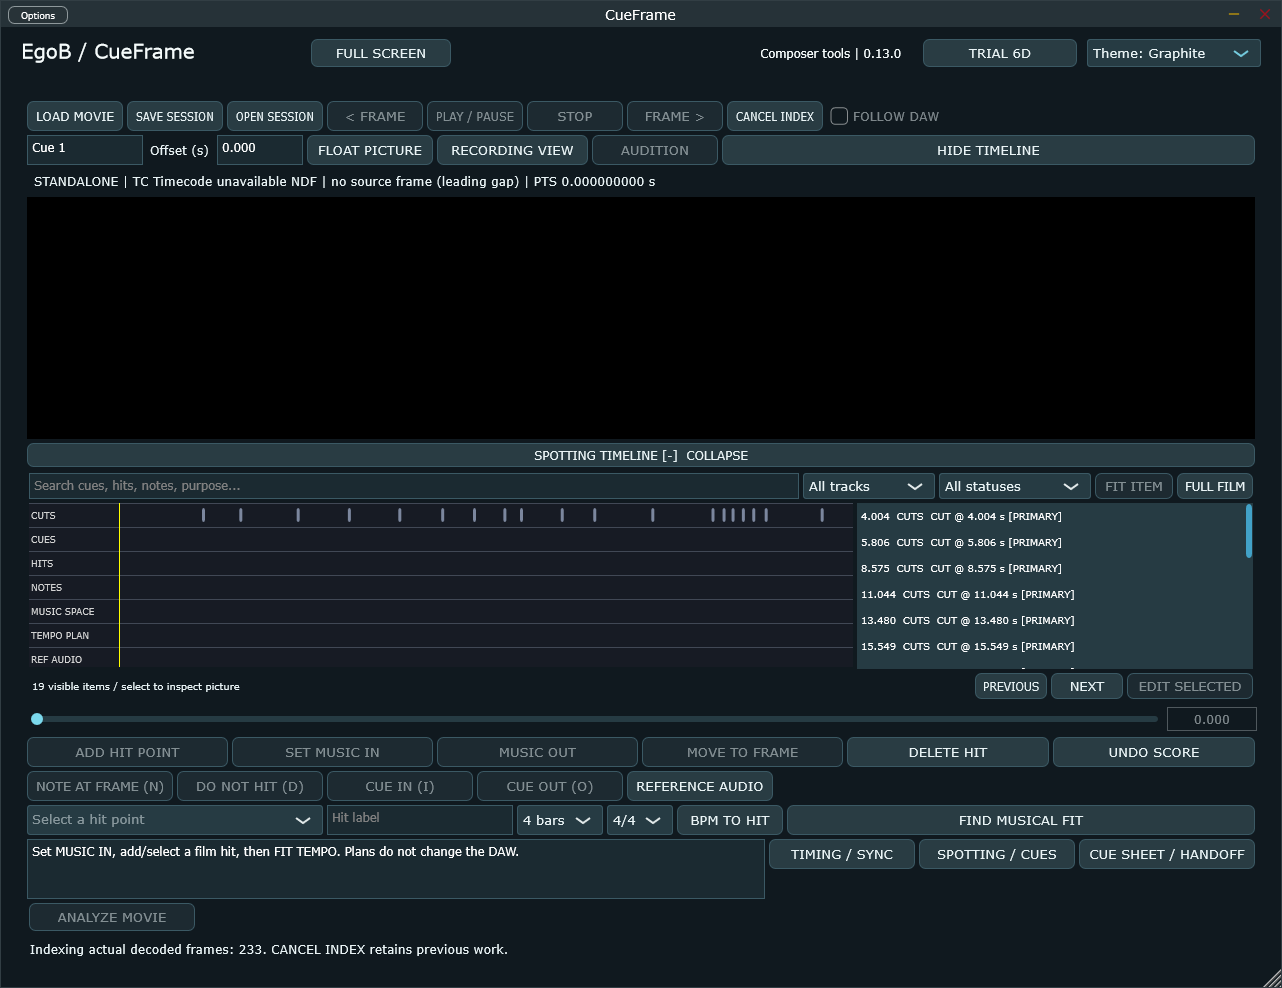This screenshot has width=1282, height=988.
Task: Click FULL FILM
Action: point(1215,486)
